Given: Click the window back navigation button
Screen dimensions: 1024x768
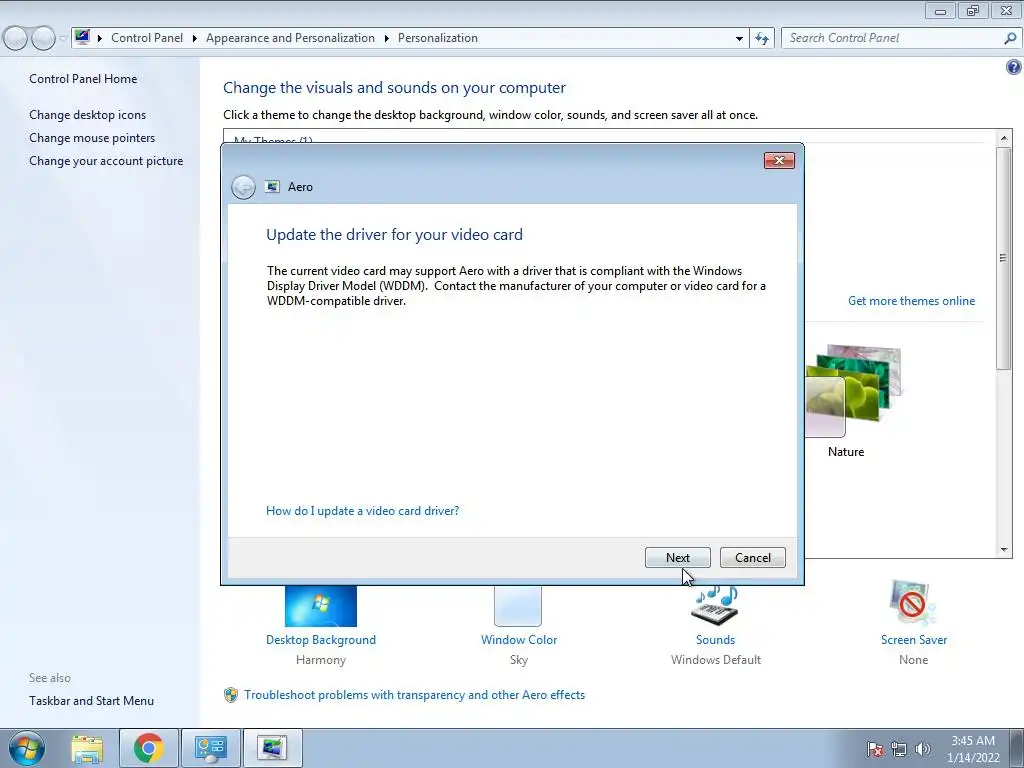Looking at the screenshot, I should pos(16,39).
